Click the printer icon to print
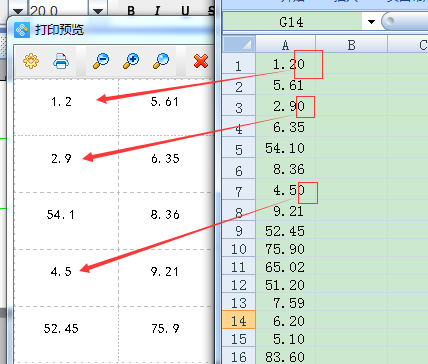 point(61,61)
